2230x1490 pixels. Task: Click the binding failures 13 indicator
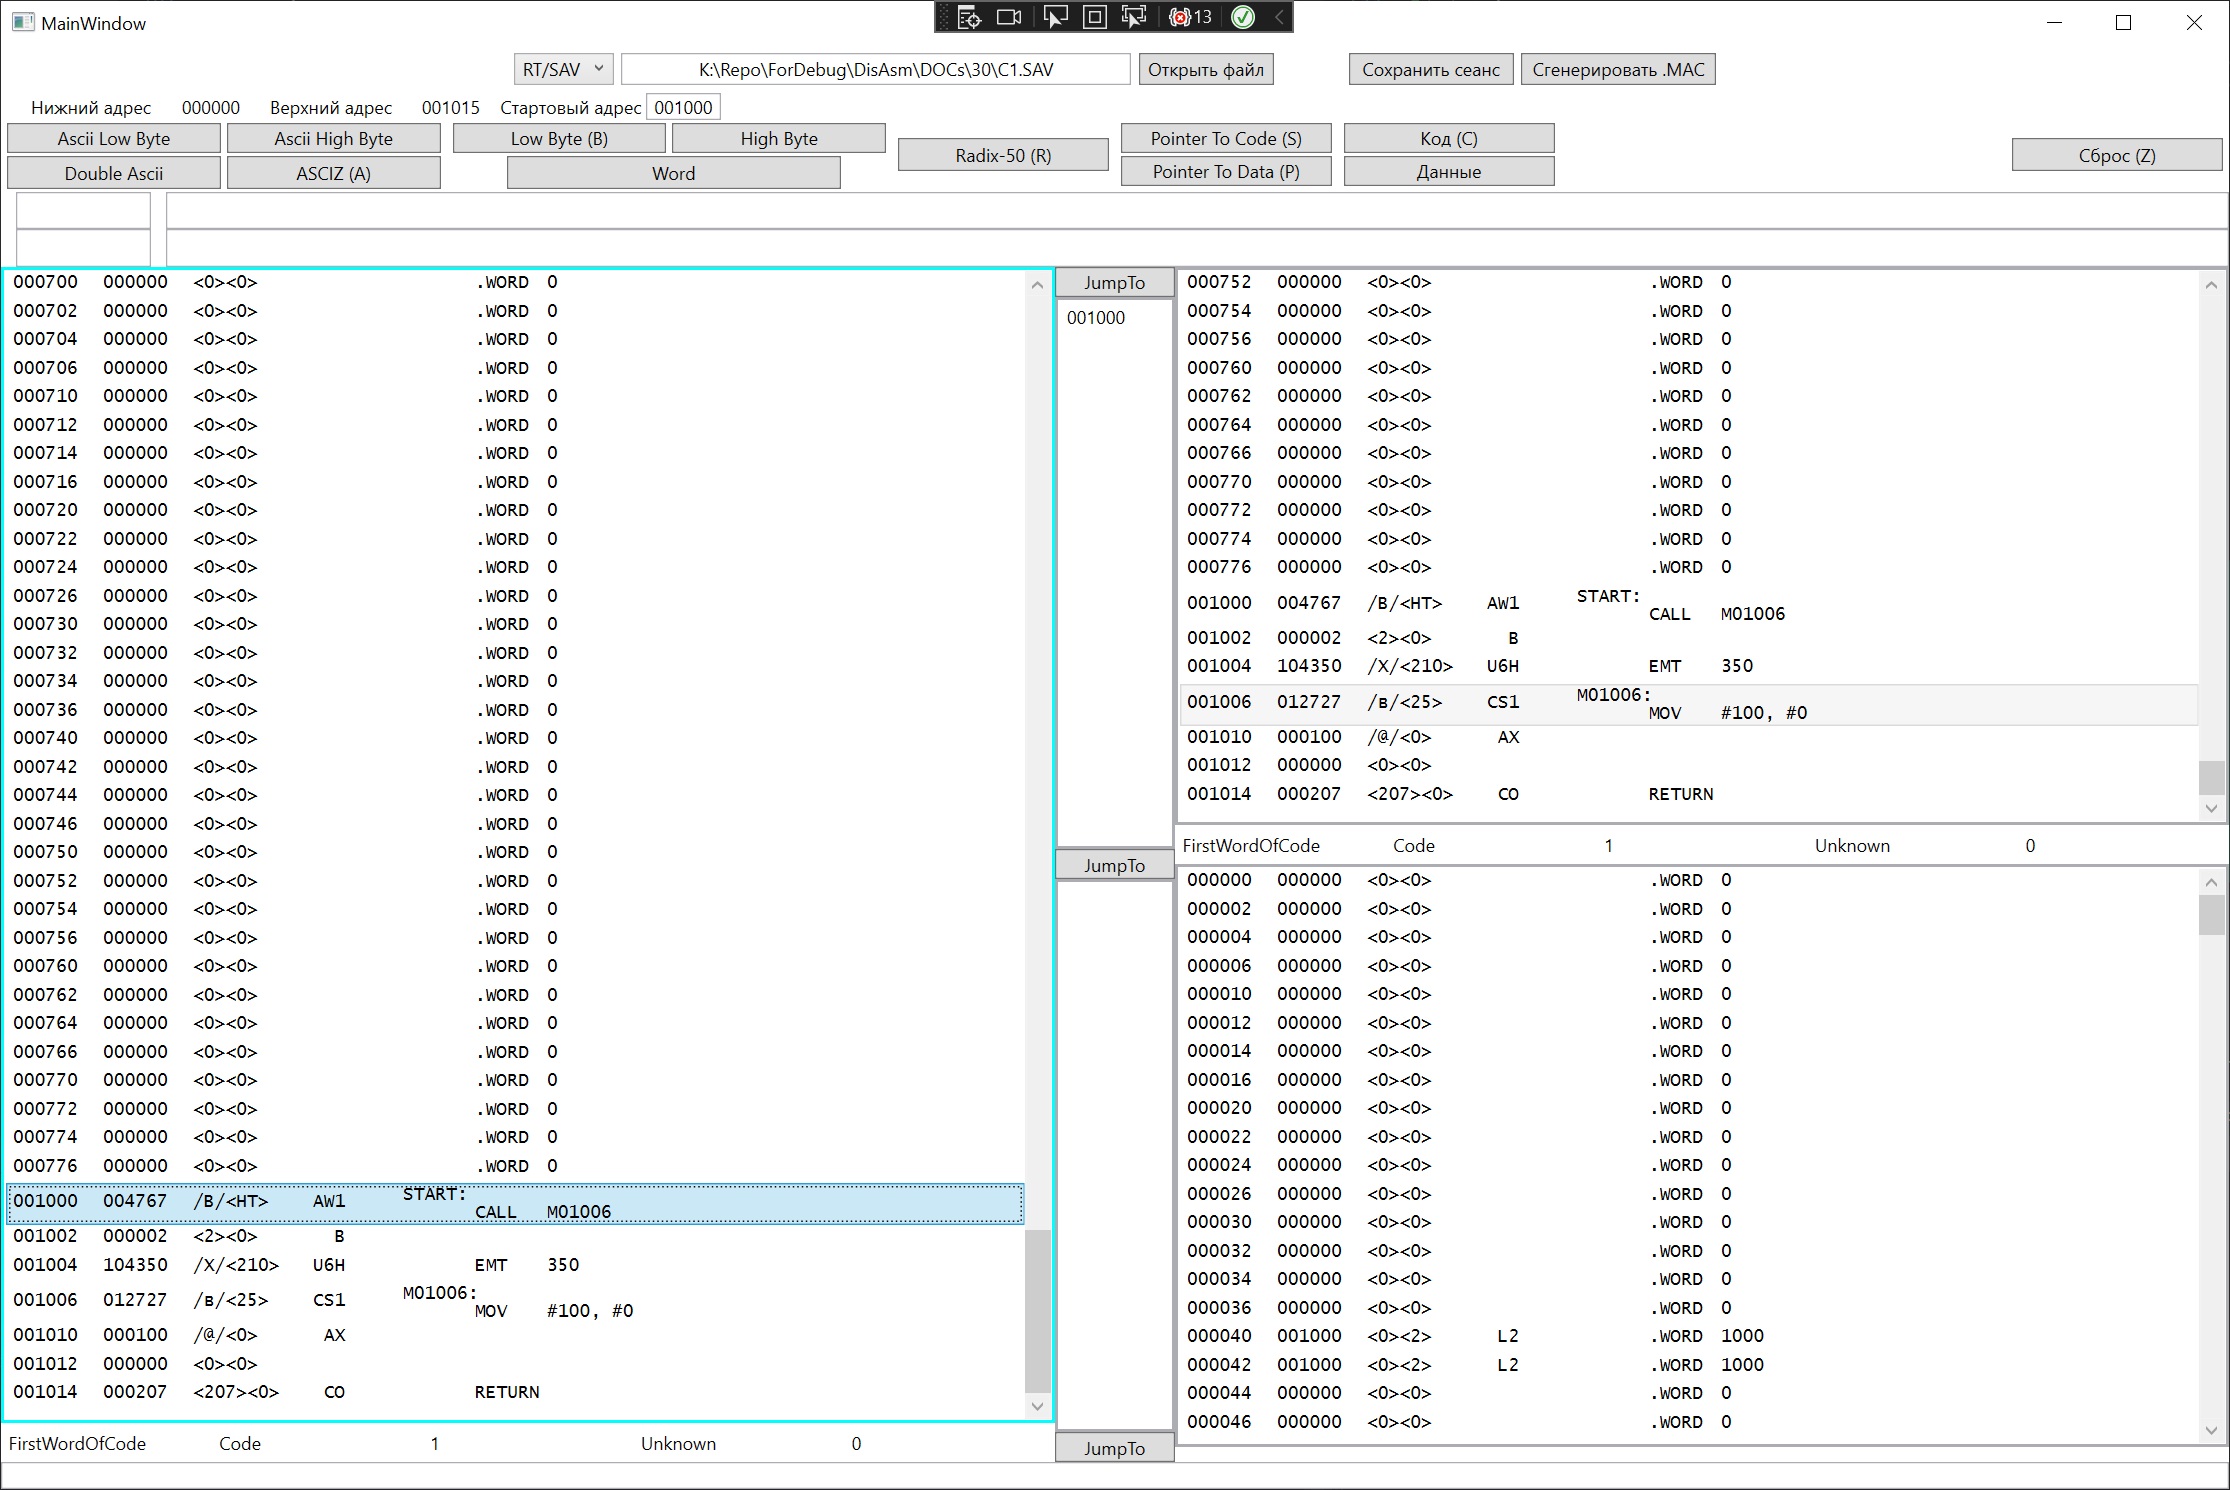click(1190, 17)
